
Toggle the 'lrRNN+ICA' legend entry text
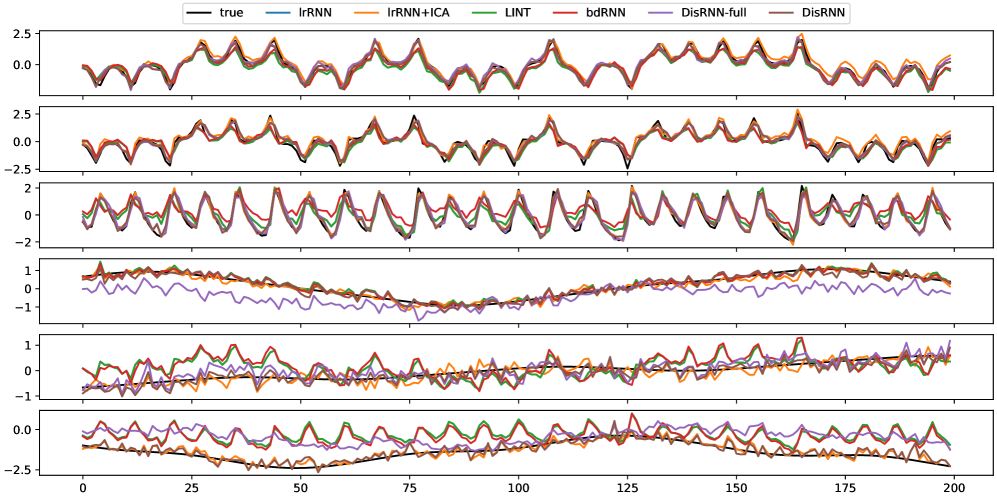[x=417, y=13]
